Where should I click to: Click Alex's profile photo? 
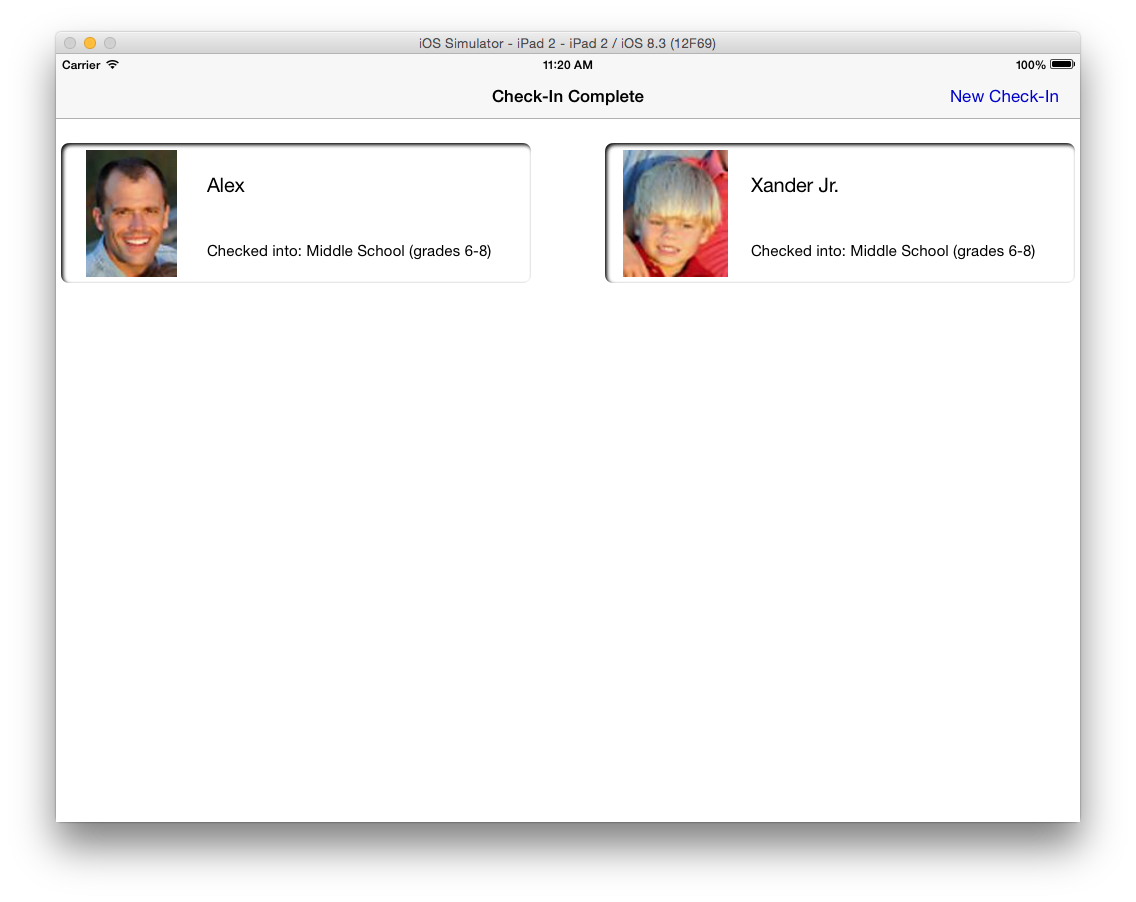[x=131, y=213]
